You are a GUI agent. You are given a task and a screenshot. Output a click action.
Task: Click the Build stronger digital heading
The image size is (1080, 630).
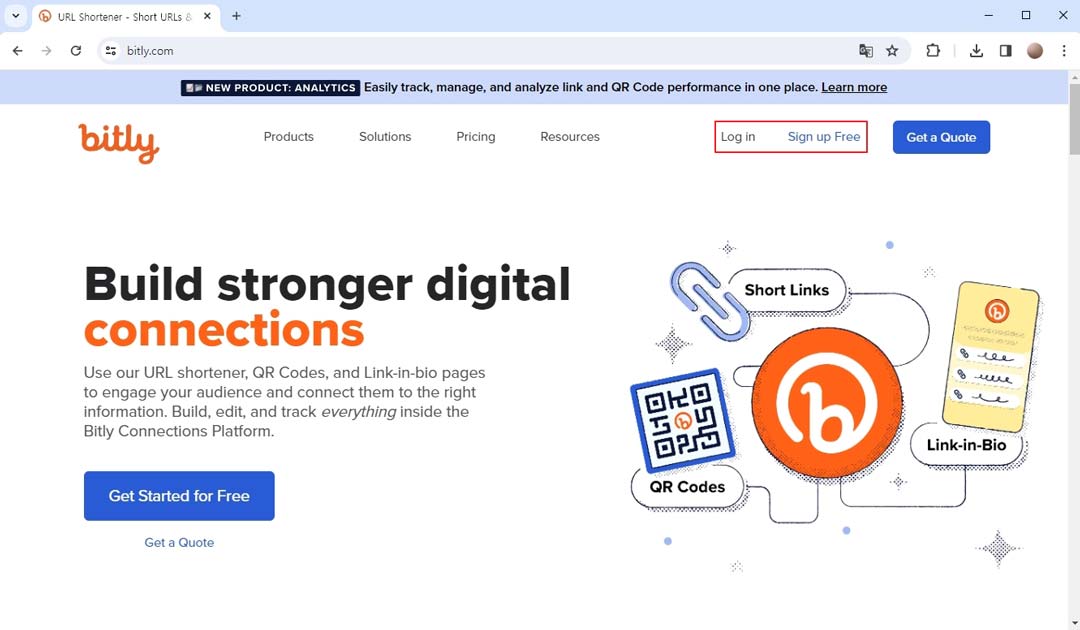[327, 284]
